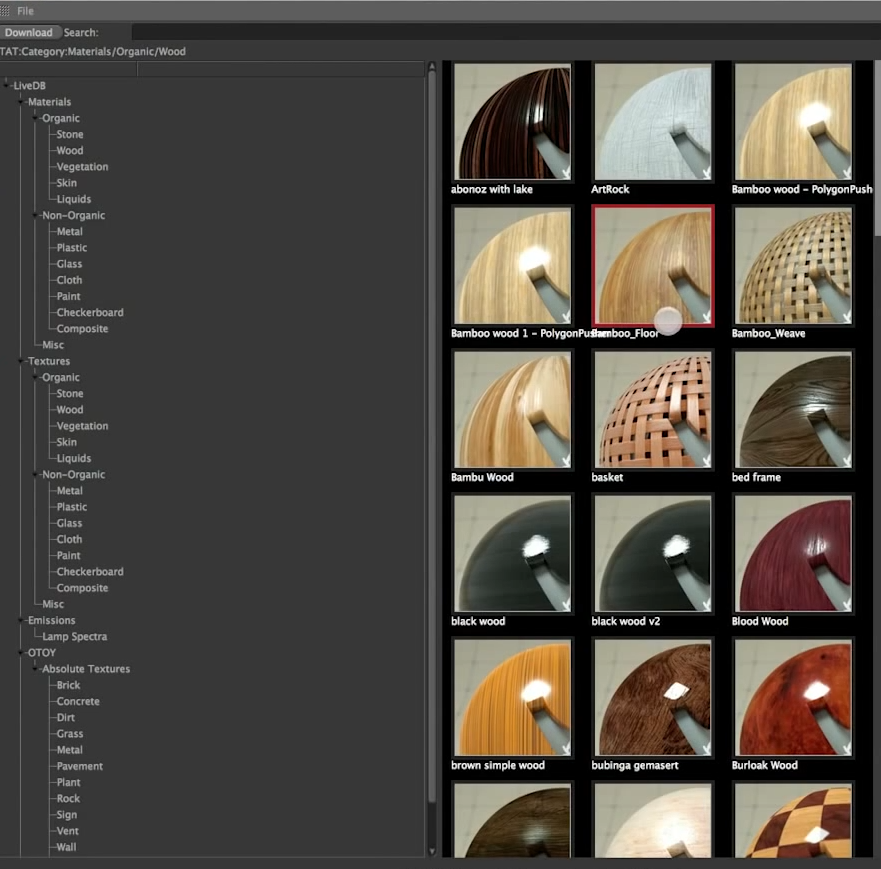Select Rock under Absolute Textures
The height and width of the screenshot is (869, 881).
(x=68, y=798)
